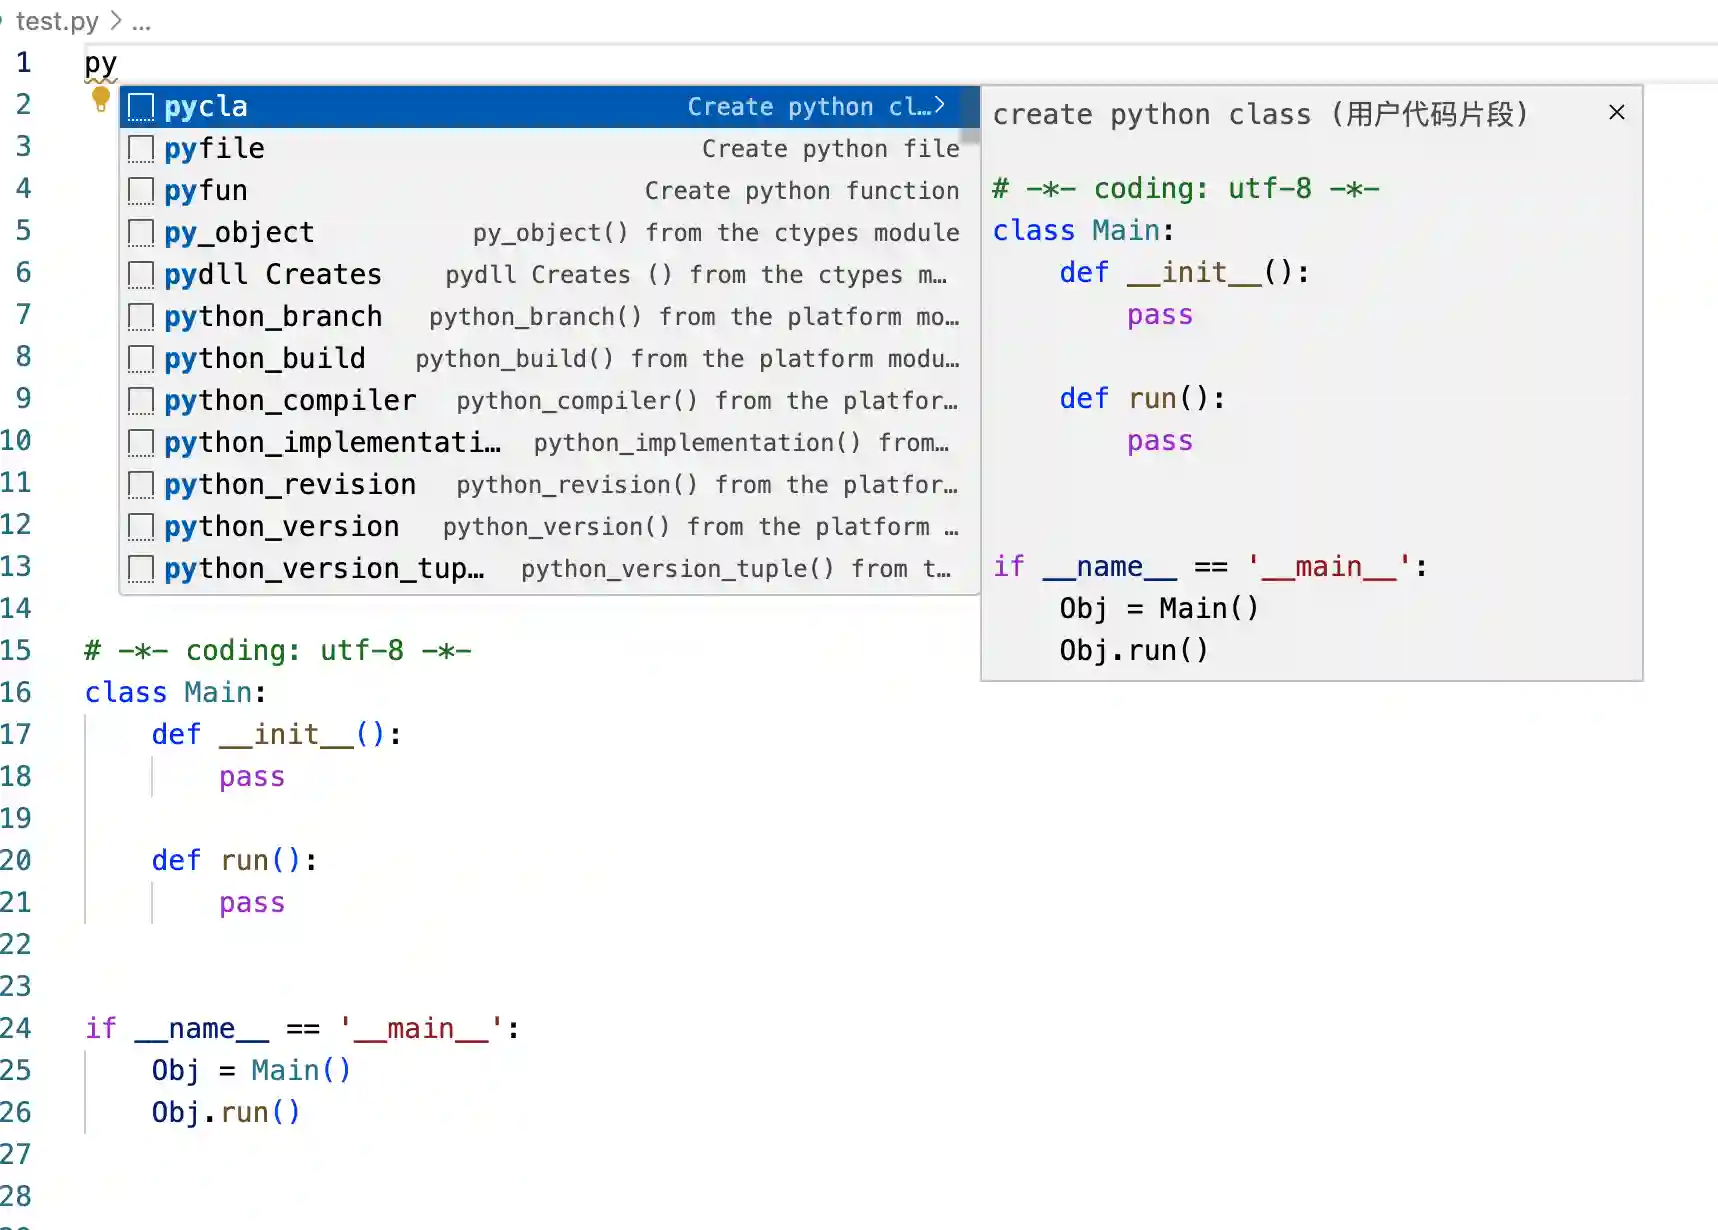
Task: Click the suggestion list scrollbar
Action: click(970, 115)
